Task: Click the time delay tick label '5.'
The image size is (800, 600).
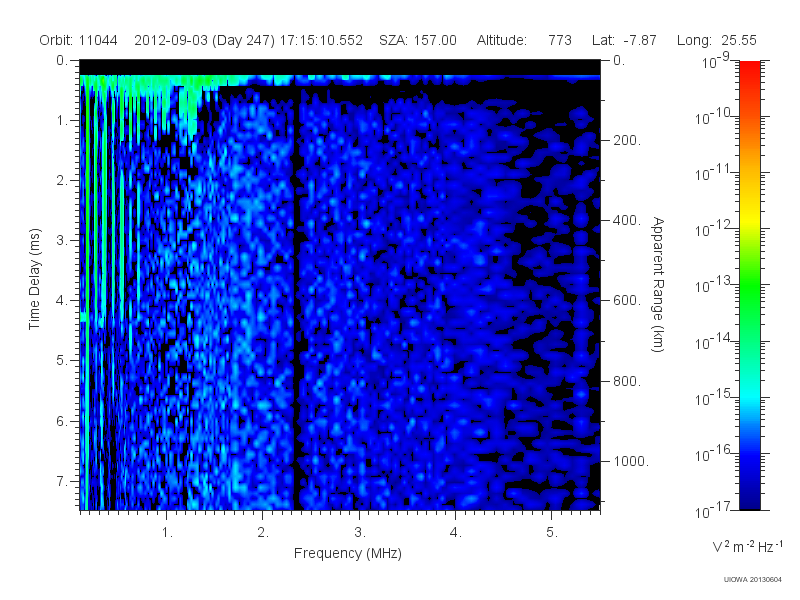Action: point(62,361)
